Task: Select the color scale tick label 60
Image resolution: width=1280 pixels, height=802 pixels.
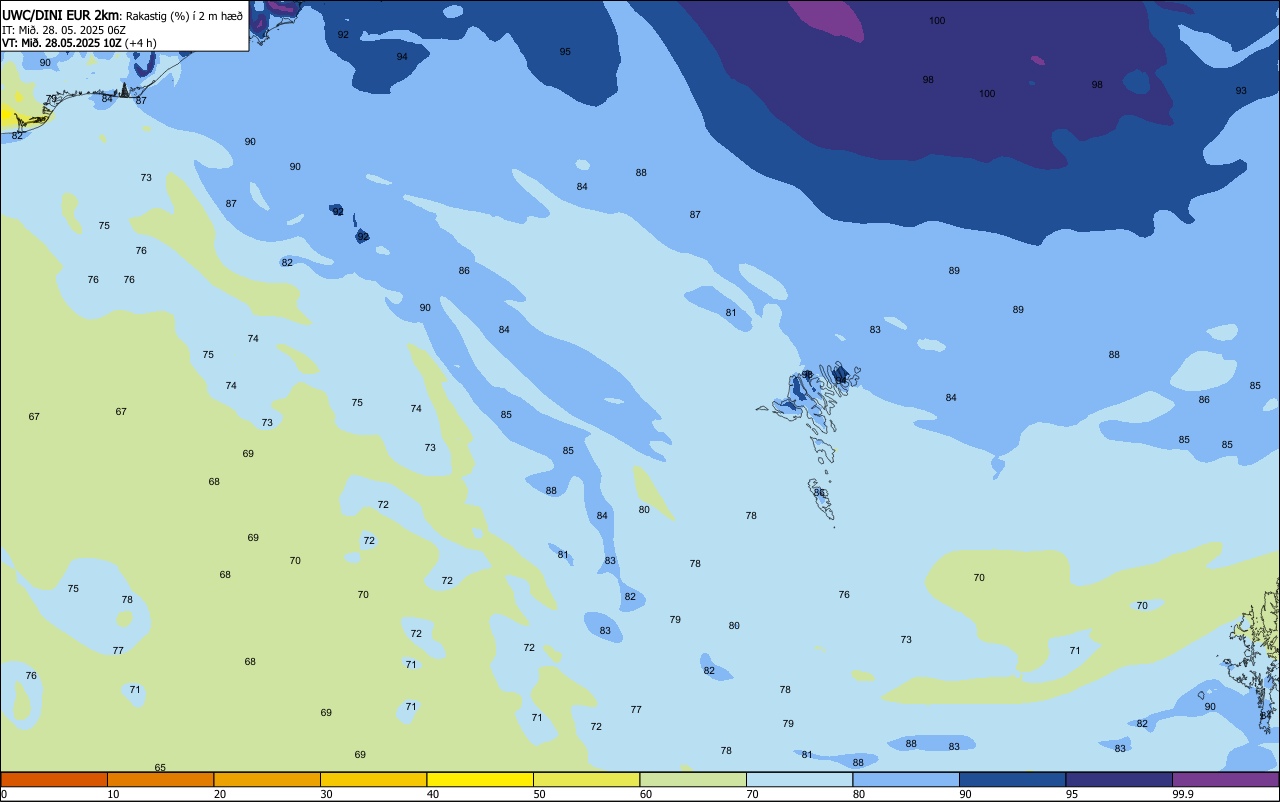Action: pos(646,794)
